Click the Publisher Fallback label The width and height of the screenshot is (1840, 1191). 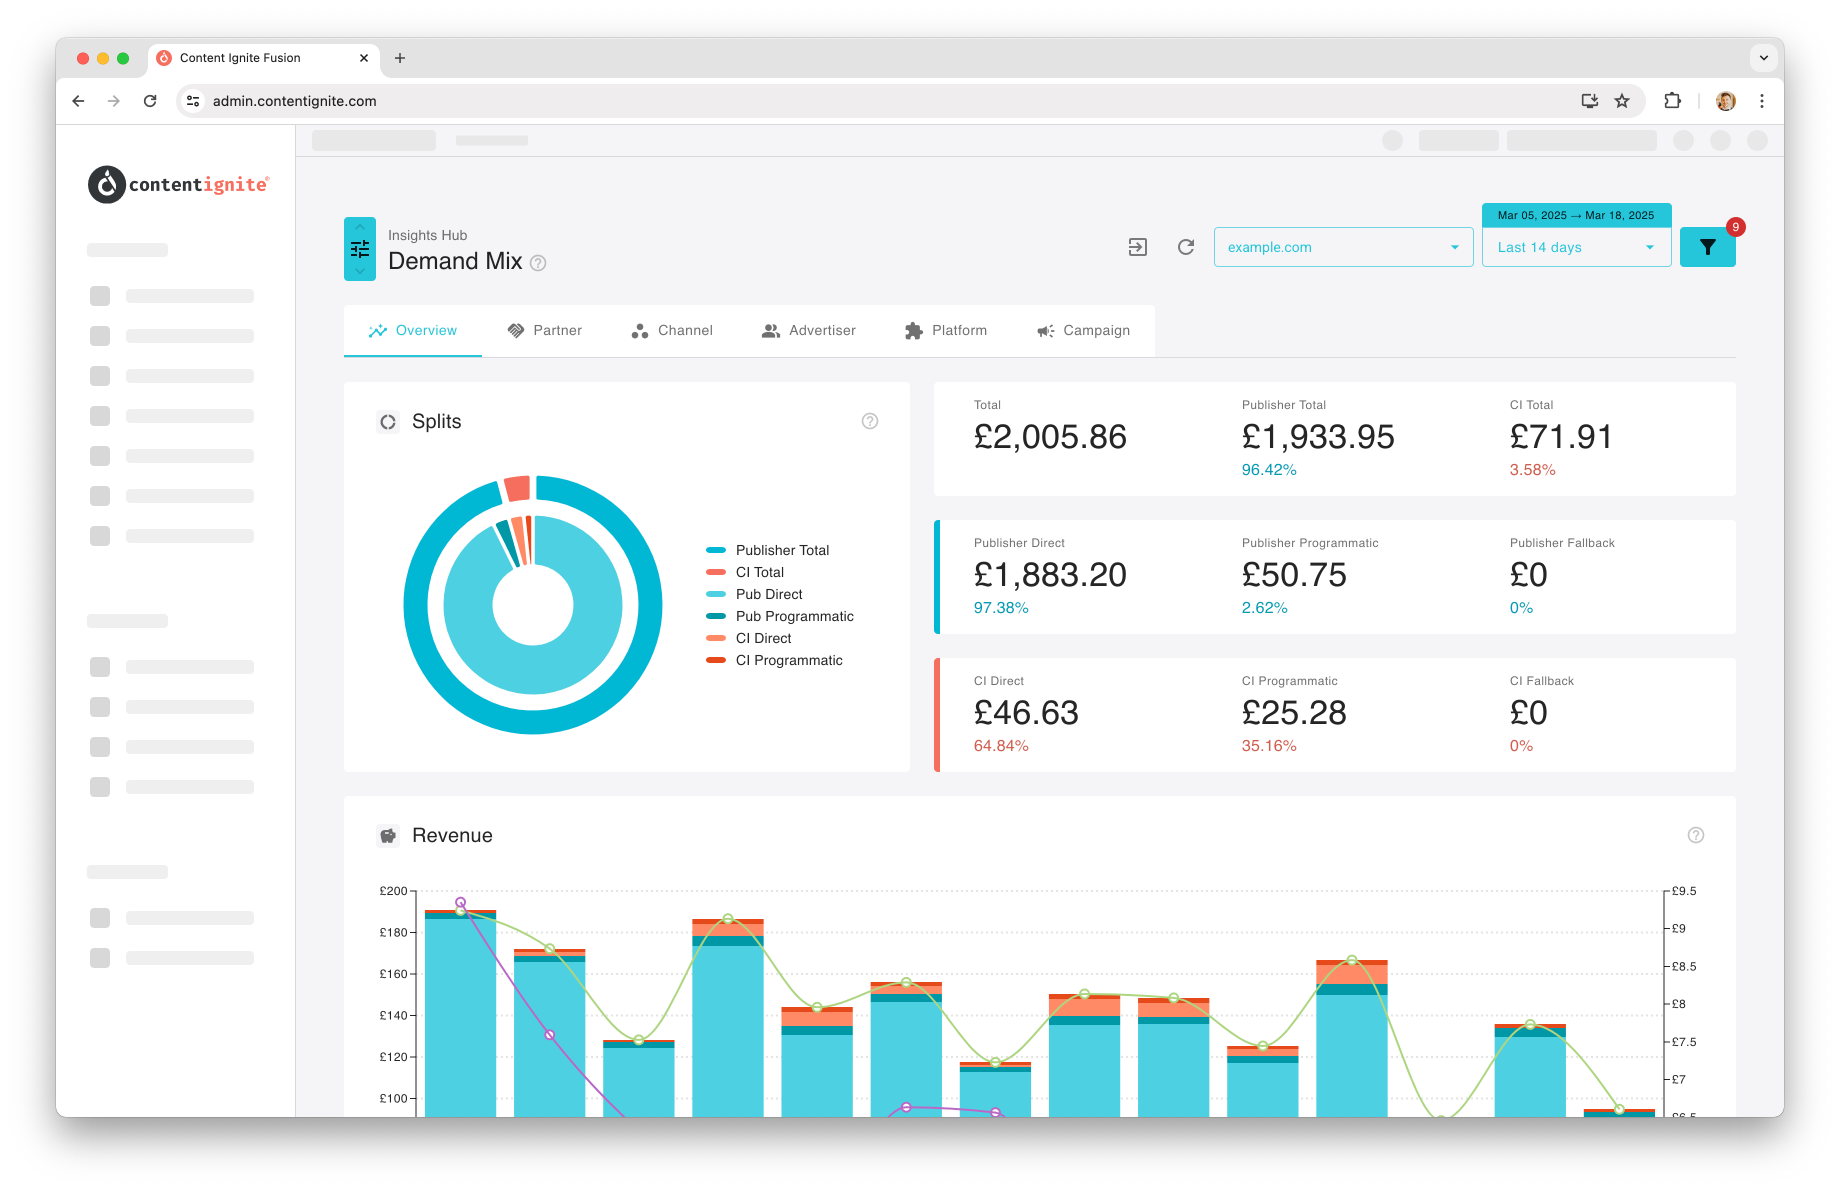click(1562, 543)
